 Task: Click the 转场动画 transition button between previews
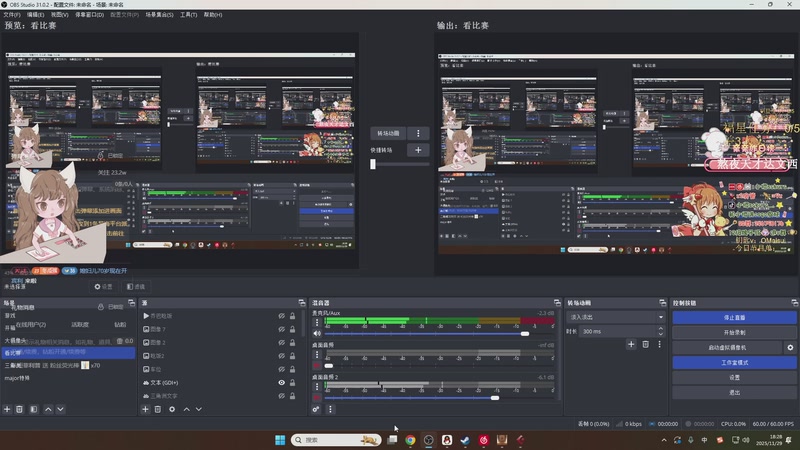point(388,133)
